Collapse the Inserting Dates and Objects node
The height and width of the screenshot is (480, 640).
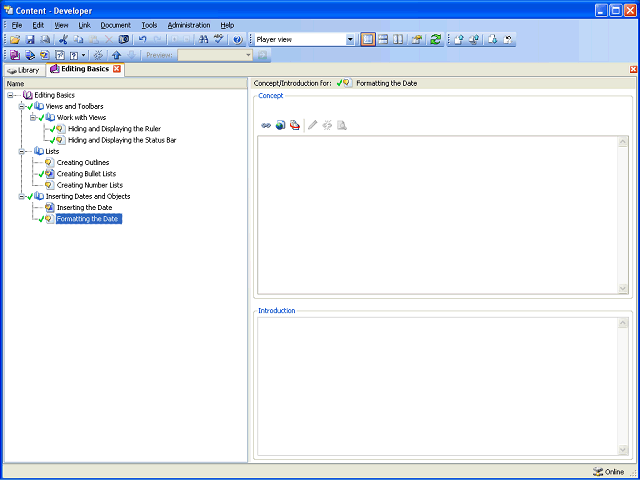(x=22, y=197)
